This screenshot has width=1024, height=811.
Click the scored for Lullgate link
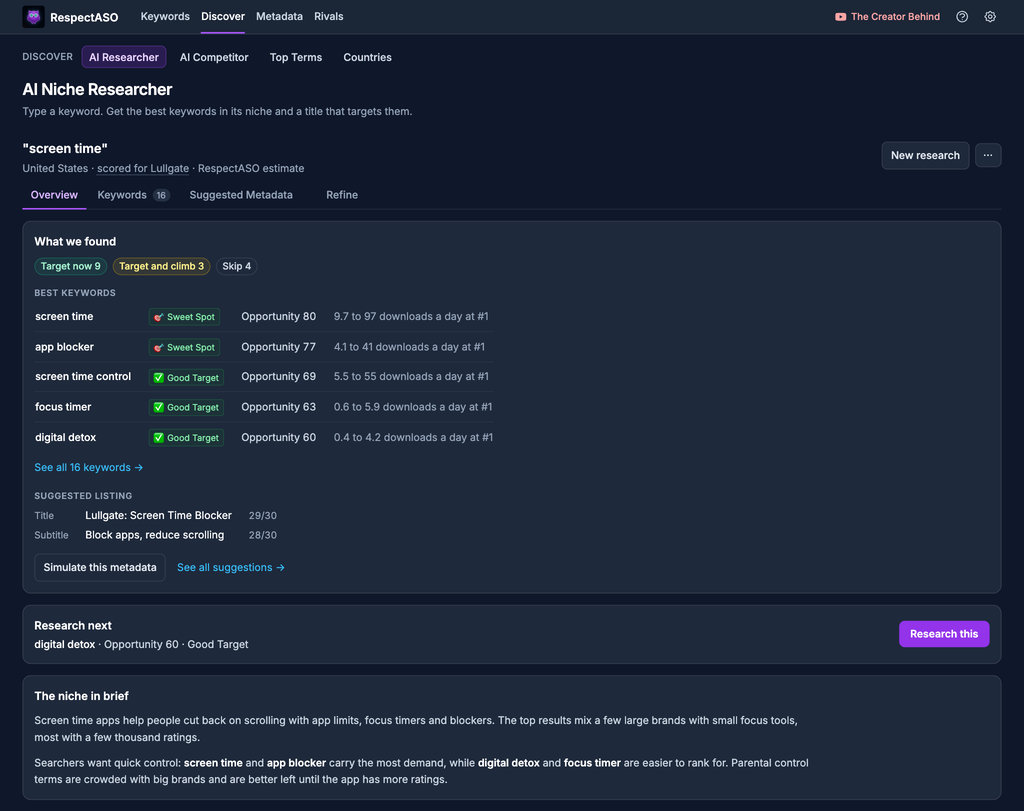click(143, 168)
